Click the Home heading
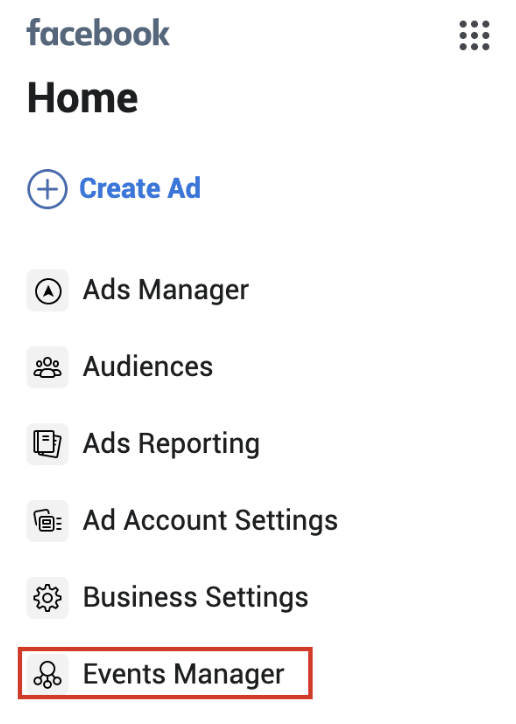The height and width of the screenshot is (724, 516). [83, 97]
